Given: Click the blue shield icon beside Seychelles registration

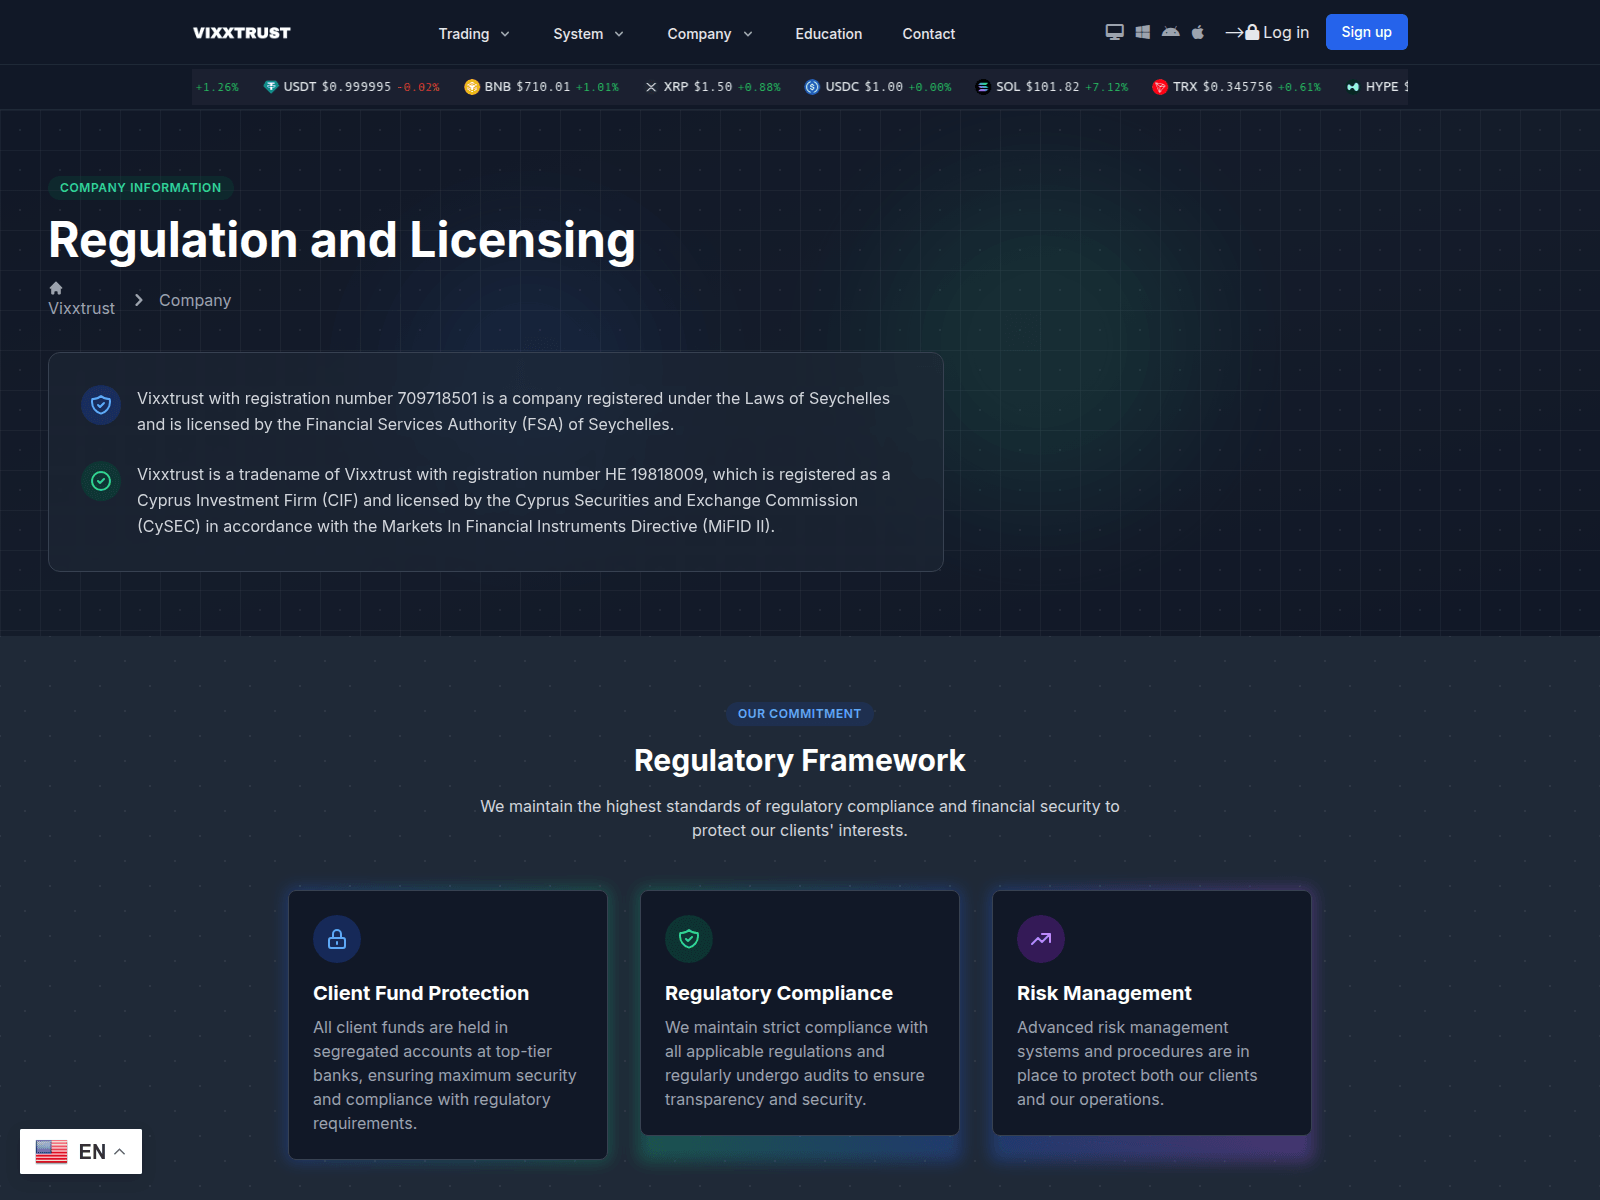Looking at the screenshot, I should (101, 405).
